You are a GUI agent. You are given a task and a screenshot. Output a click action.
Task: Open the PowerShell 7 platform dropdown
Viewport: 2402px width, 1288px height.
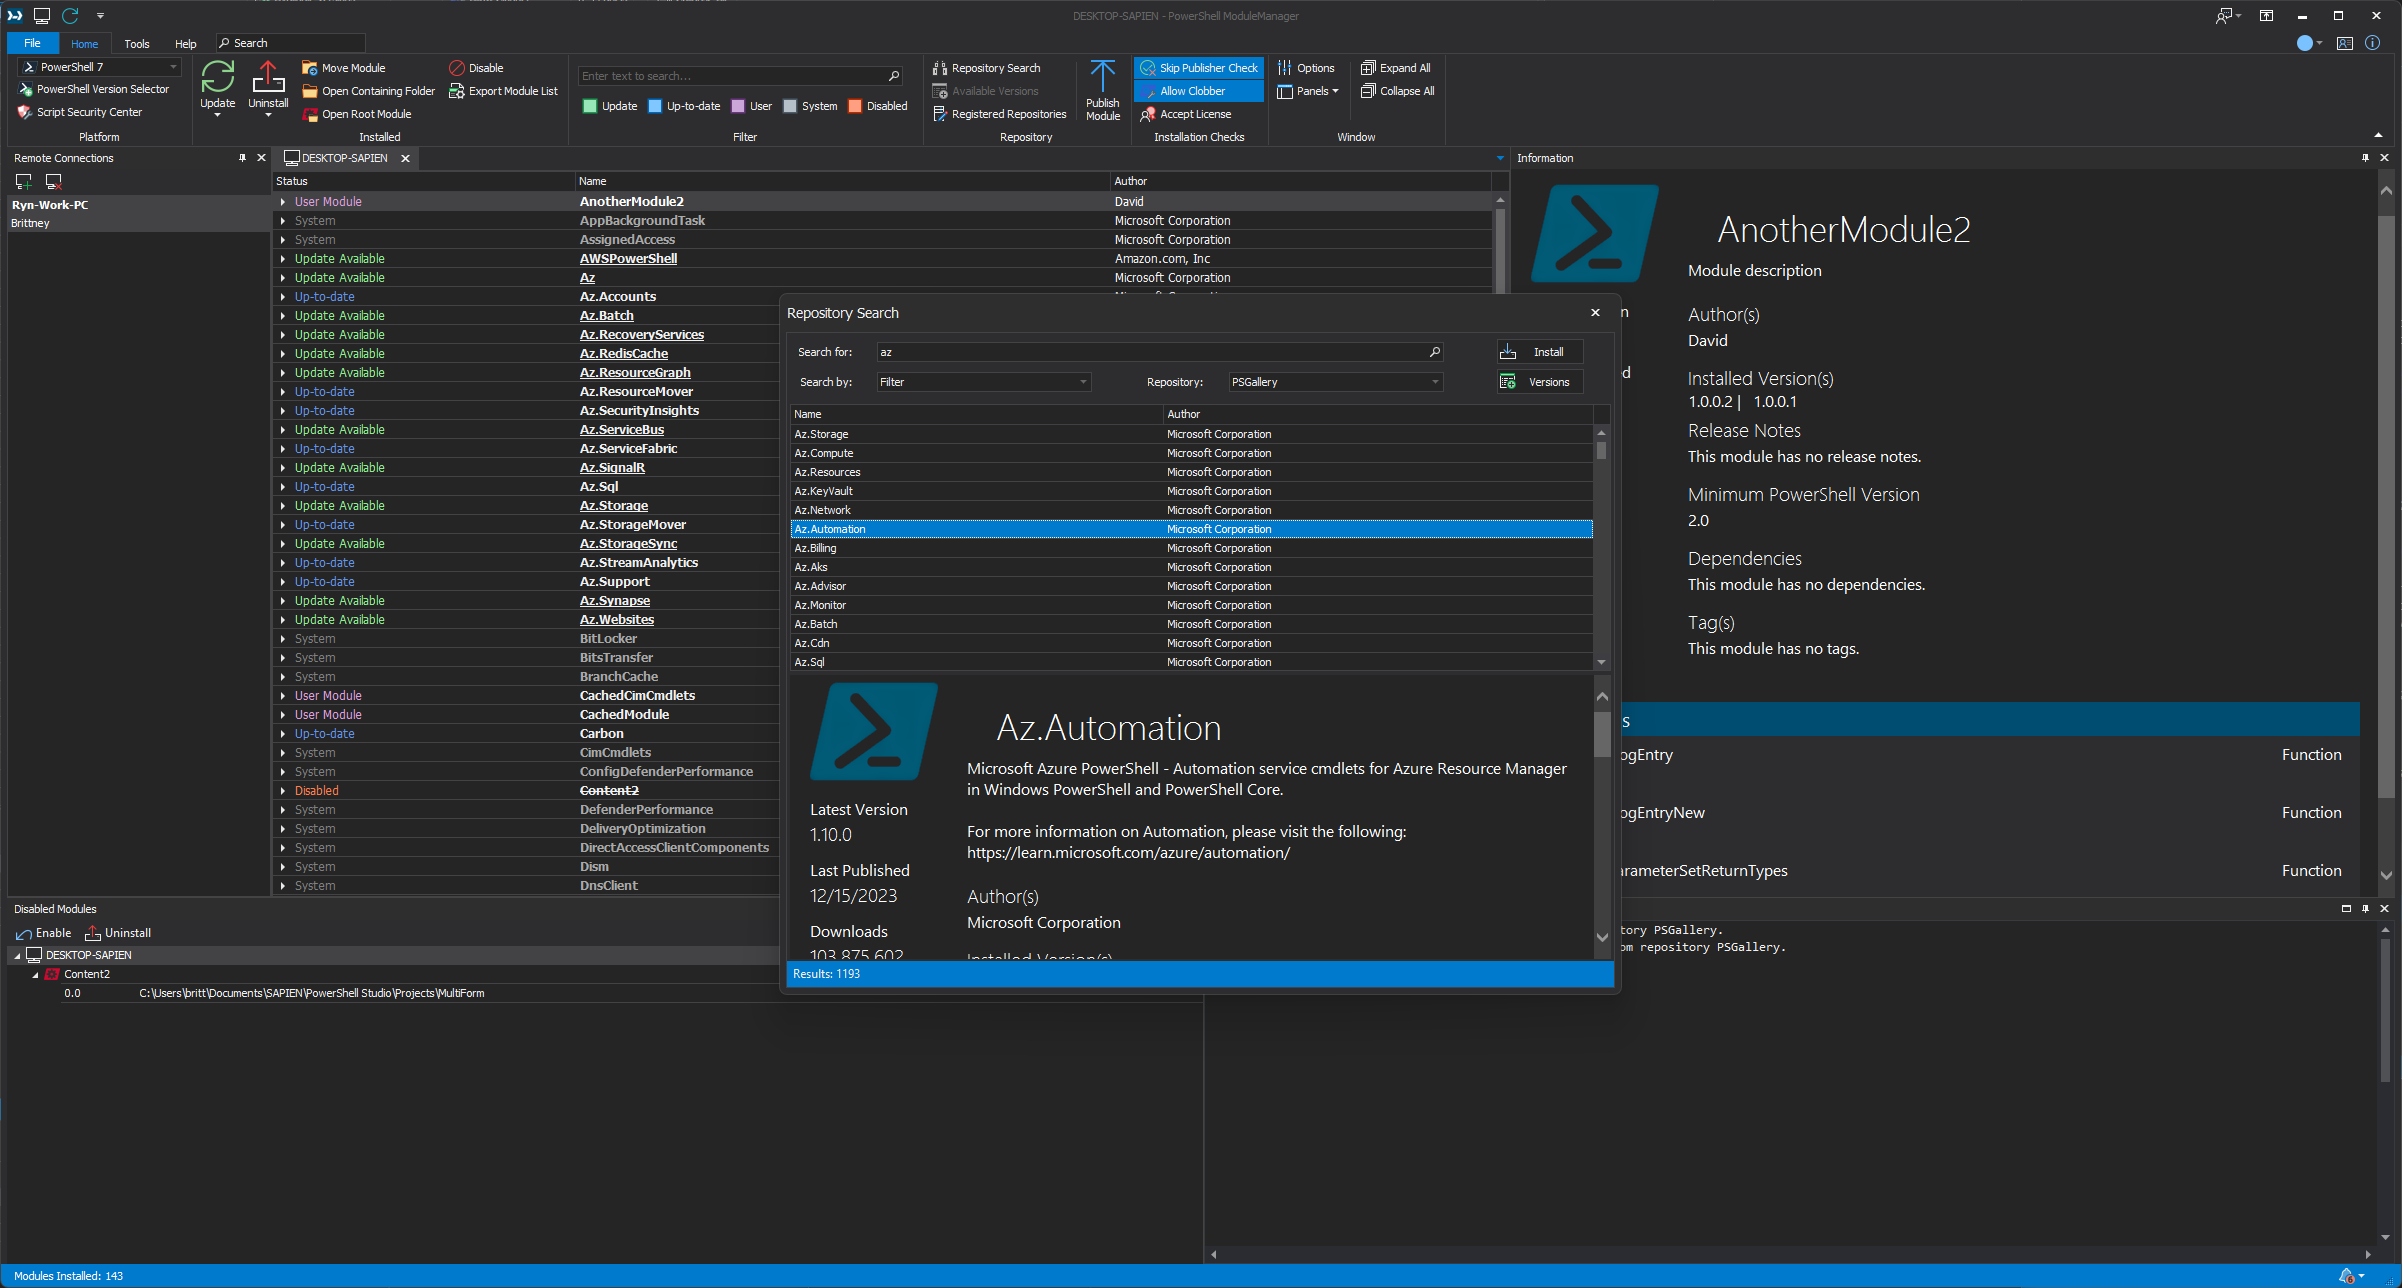click(x=173, y=67)
